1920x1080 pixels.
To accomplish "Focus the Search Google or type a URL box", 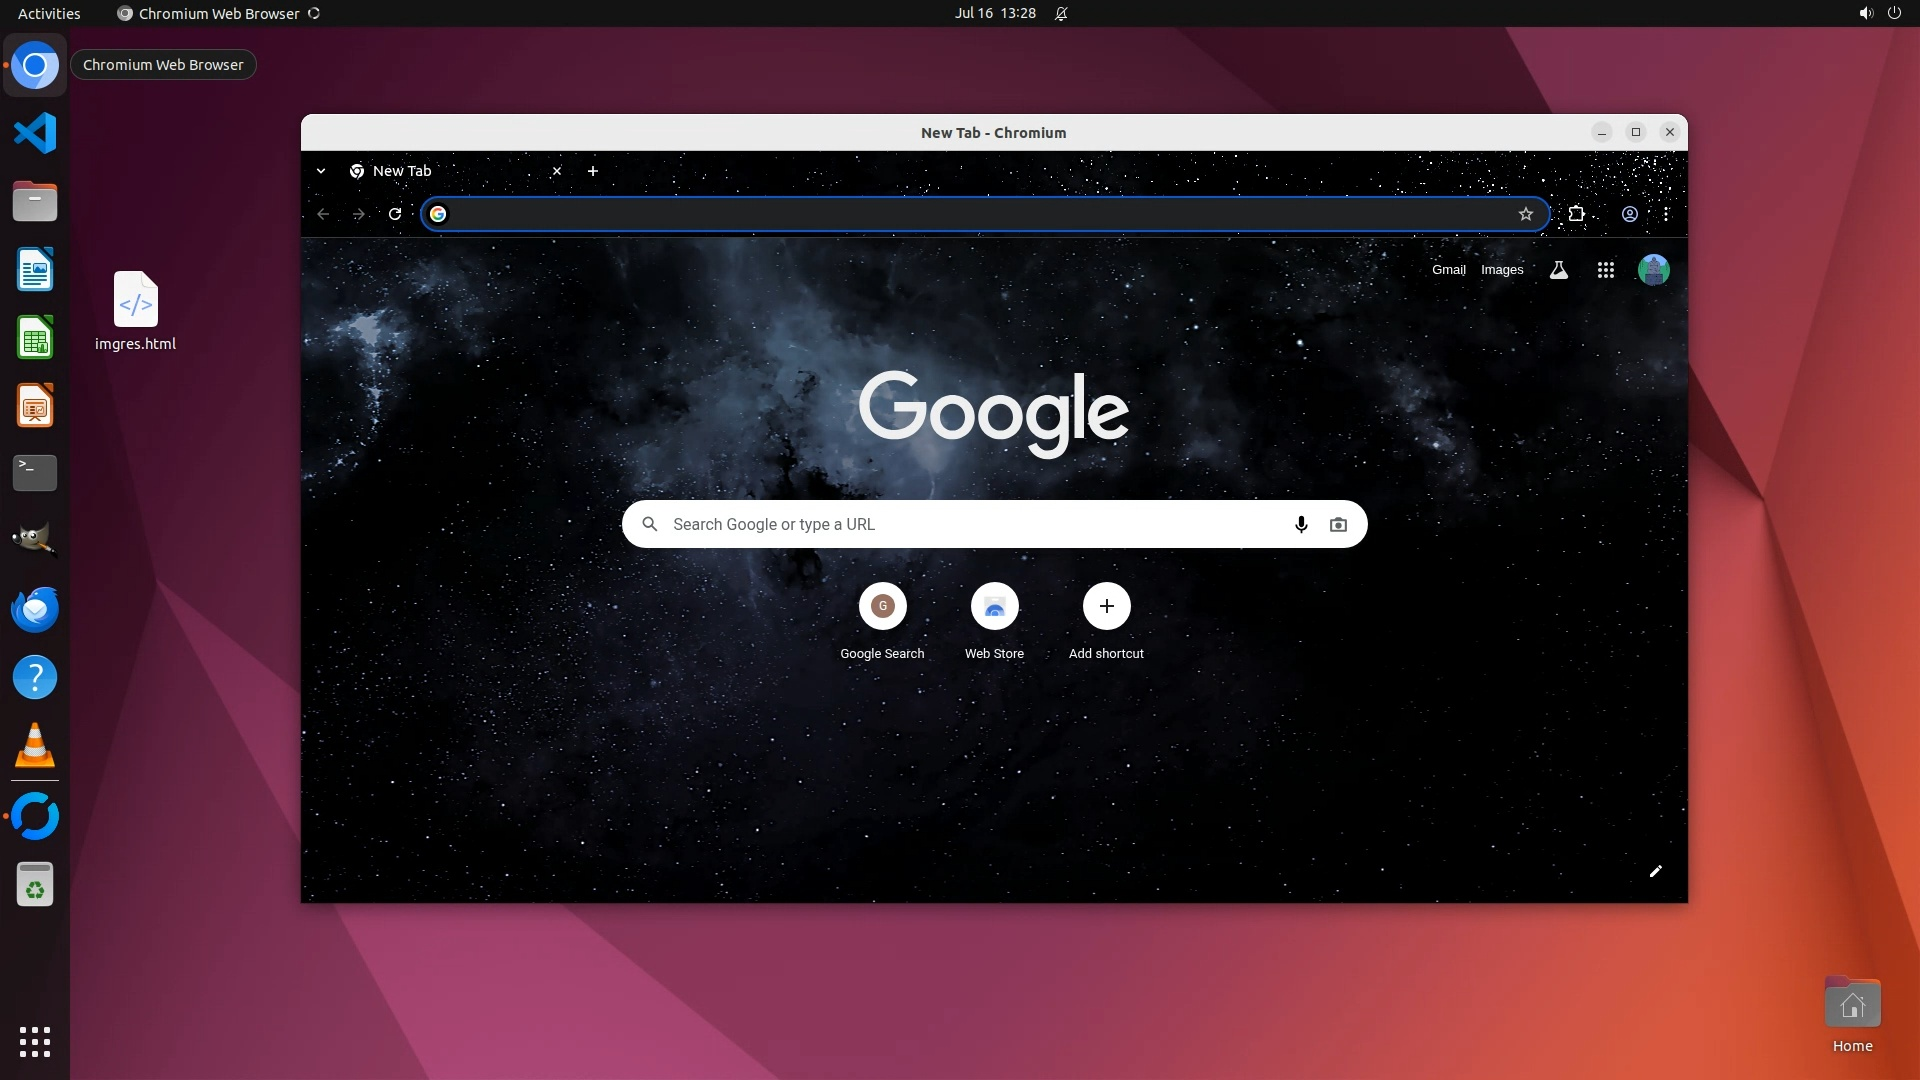I will pyautogui.click(x=960, y=524).
